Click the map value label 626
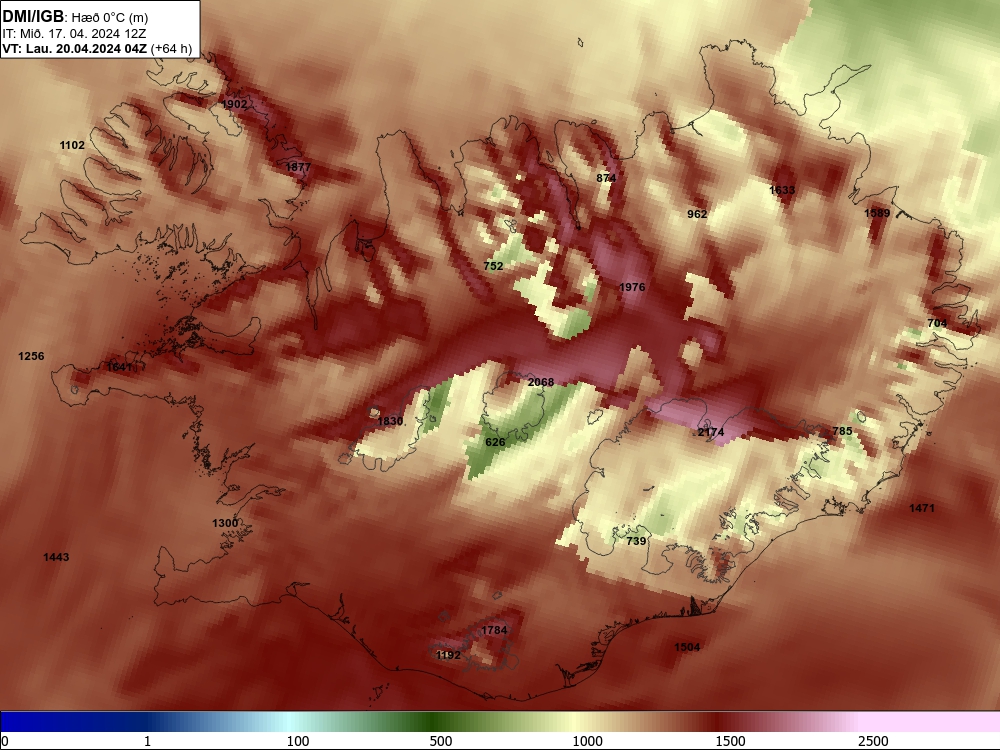1000x750 pixels. [495, 442]
